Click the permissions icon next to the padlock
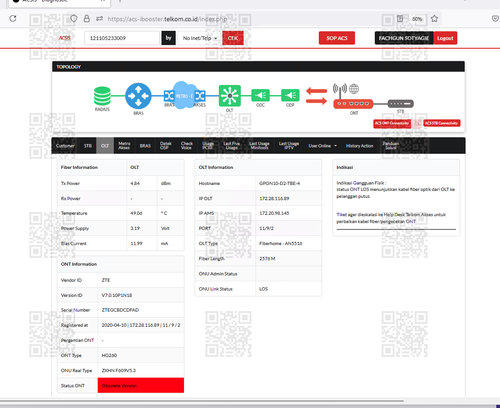 [99, 19]
